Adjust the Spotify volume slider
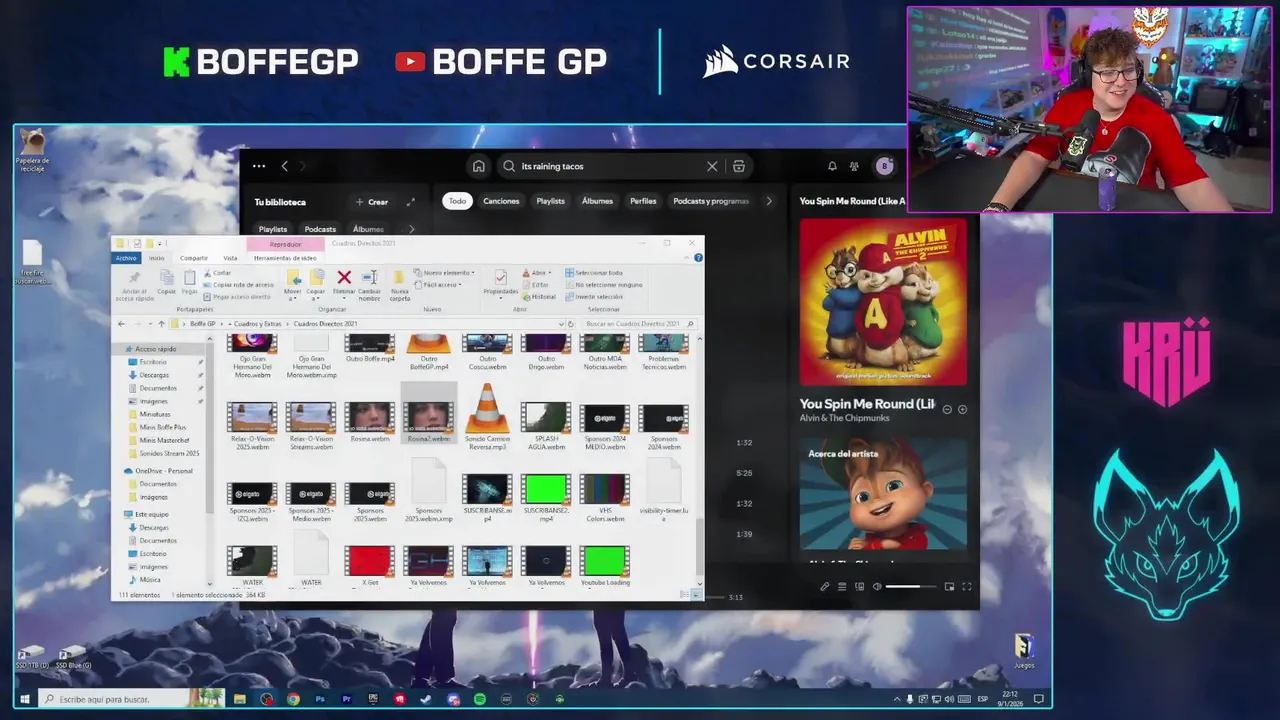 click(x=911, y=587)
